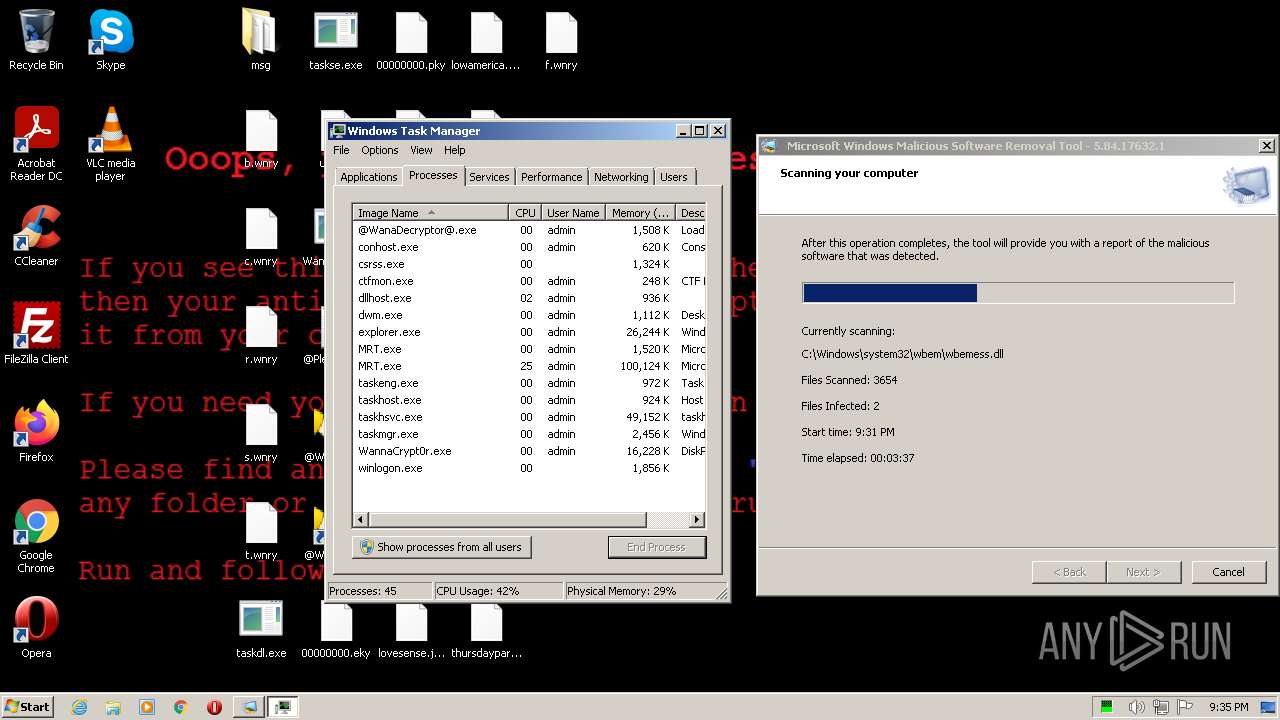Launch VLC media player shortcut
The height and width of the screenshot is (720, 1280).
(x=110, y=144)
